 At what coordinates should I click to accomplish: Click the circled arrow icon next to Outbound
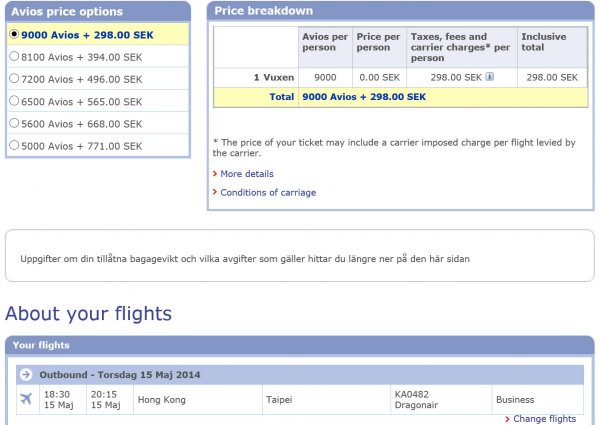[26, 375]
